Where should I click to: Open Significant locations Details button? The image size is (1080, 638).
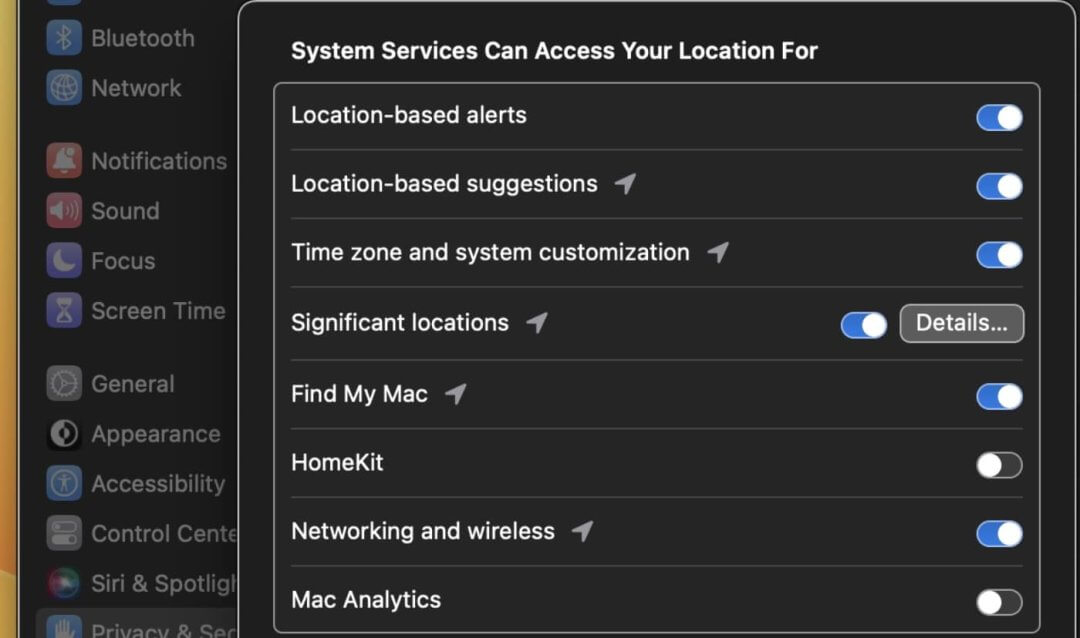961,324
